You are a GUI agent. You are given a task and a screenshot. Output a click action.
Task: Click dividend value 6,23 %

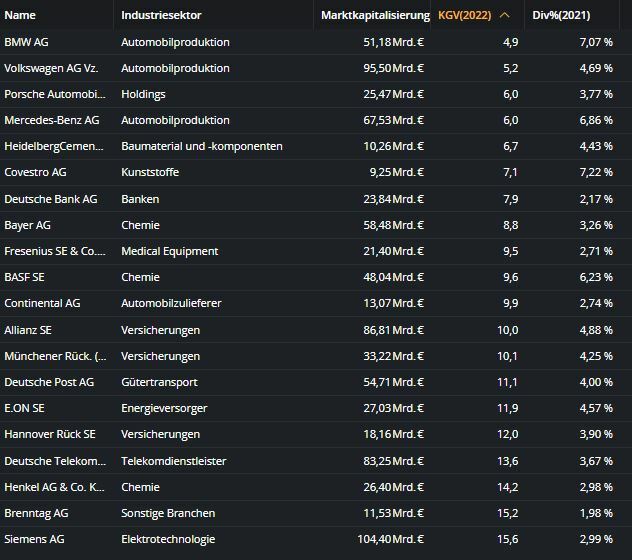pos(596,277)
